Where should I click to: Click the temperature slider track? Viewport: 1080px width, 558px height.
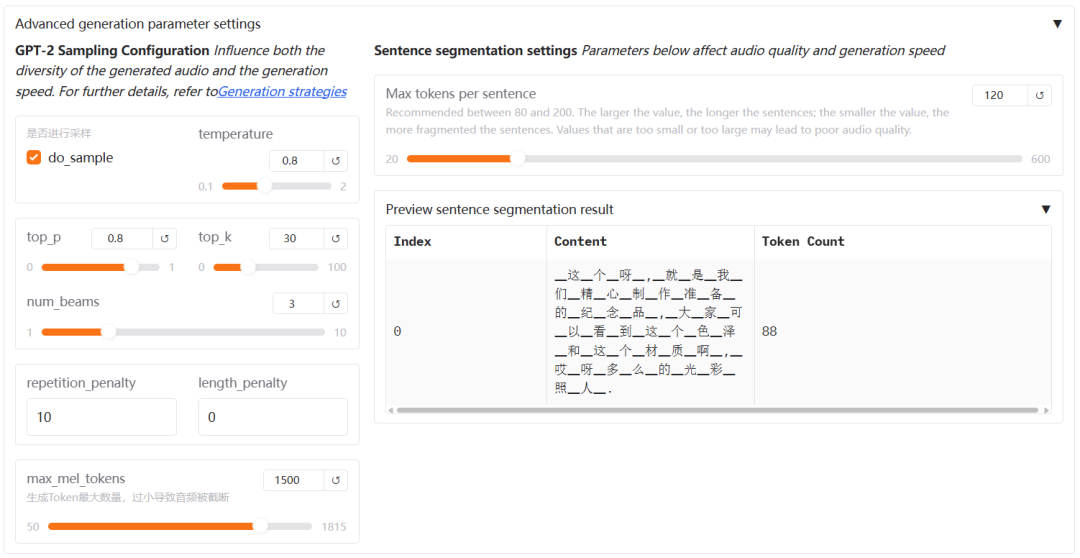coord(276,186)
